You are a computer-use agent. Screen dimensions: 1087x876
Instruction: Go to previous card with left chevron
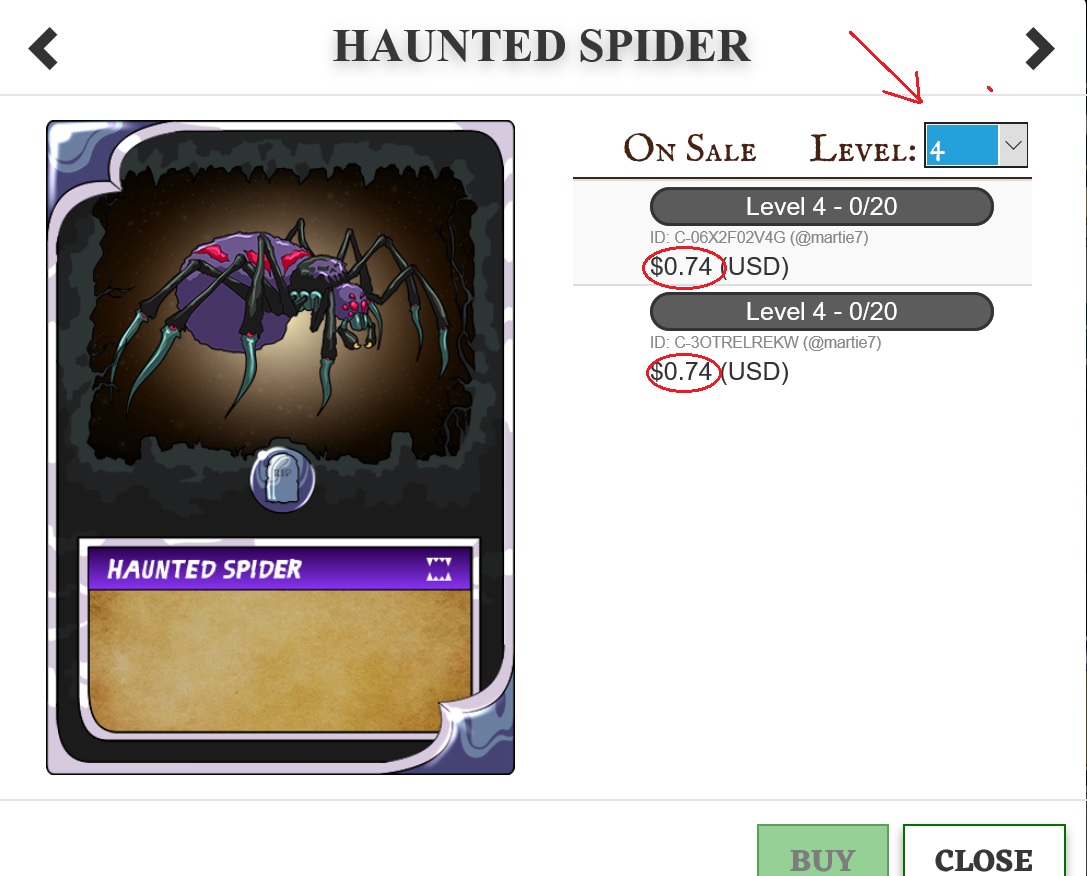click(43, 49)
